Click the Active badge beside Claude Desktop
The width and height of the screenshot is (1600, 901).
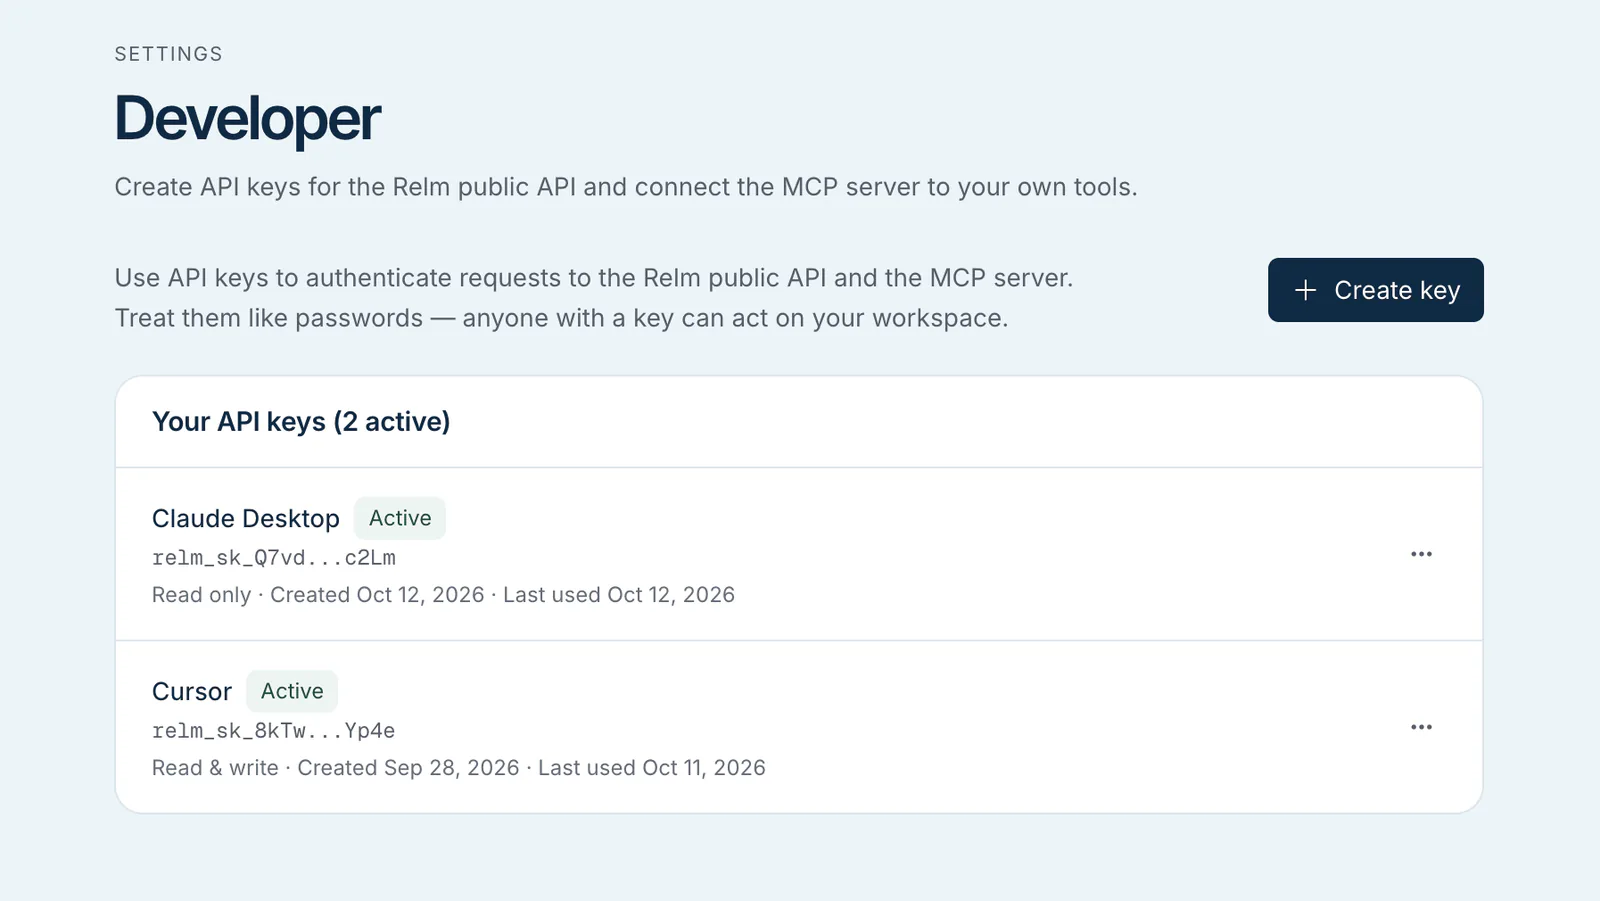[x=400, y=518]
